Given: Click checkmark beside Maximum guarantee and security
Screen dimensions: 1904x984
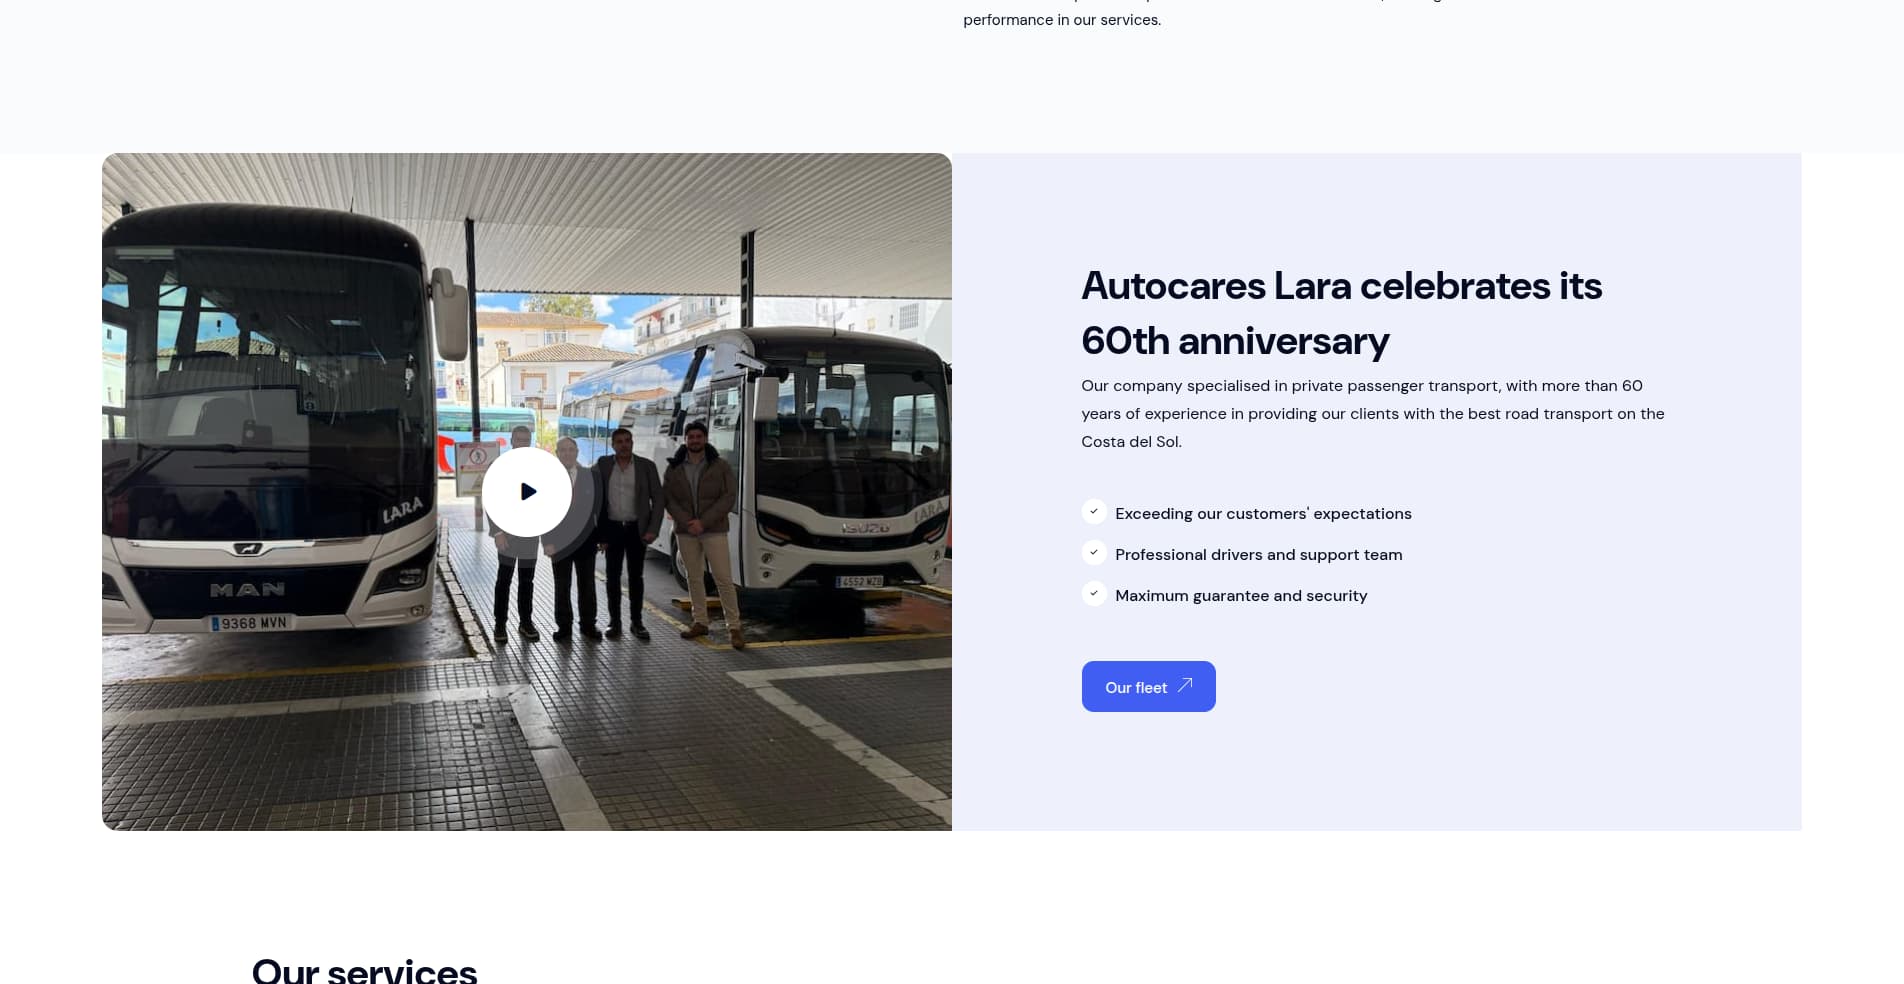Looking at the screenshot, I should pyautogui.click(x=1094, y=594).
